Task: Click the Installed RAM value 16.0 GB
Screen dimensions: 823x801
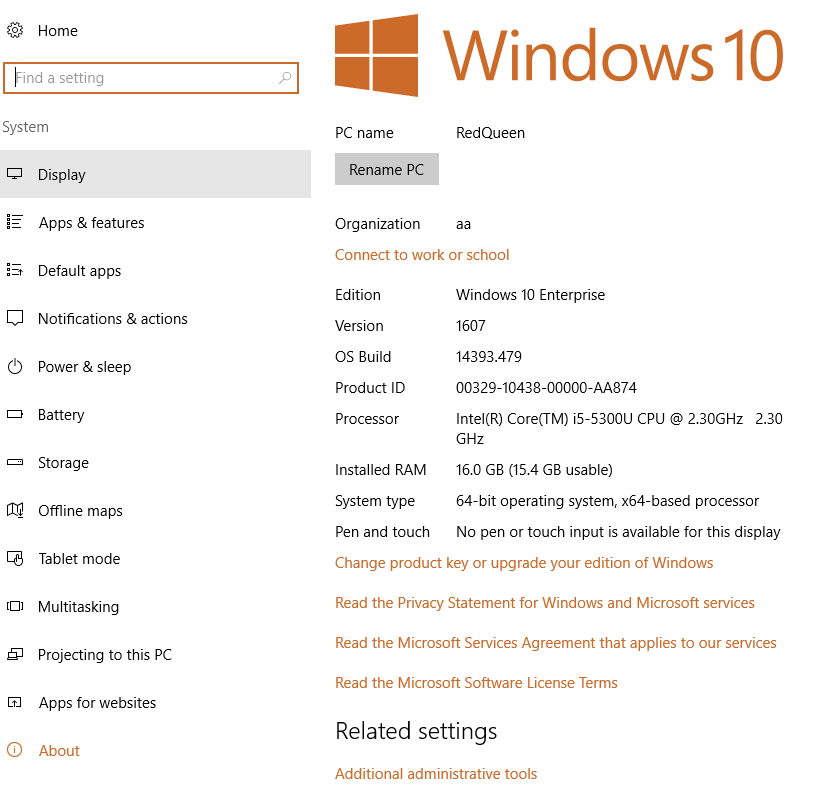Action: point(534,470)
